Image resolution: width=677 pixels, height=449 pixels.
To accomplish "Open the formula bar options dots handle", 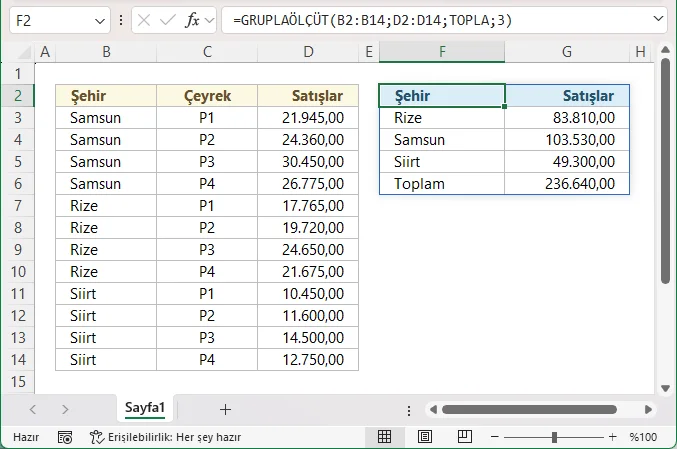I will click(121, 20).
